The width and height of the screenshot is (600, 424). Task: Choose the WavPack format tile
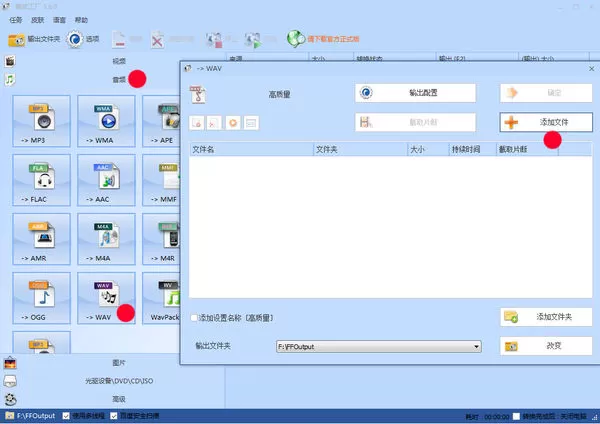[161, 298]
